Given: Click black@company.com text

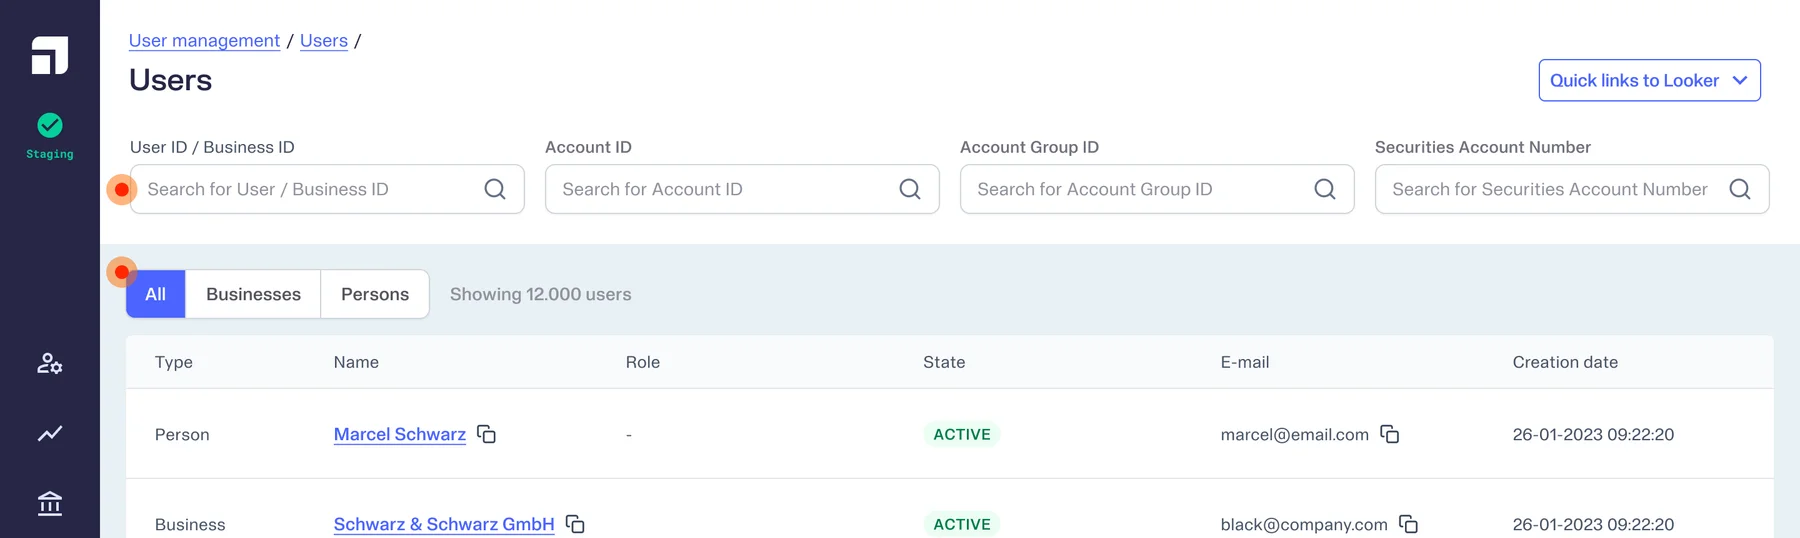Looking at the screenshot, I should tap(1304, 524).
